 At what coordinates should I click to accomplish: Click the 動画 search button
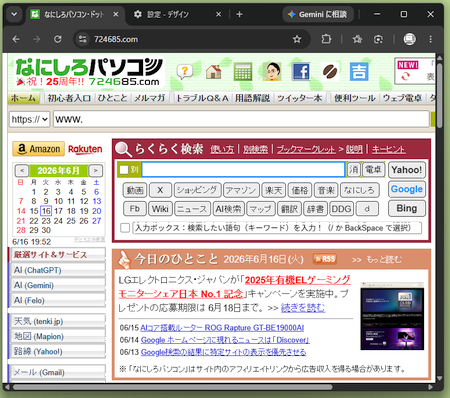click(x=135, y=190)
